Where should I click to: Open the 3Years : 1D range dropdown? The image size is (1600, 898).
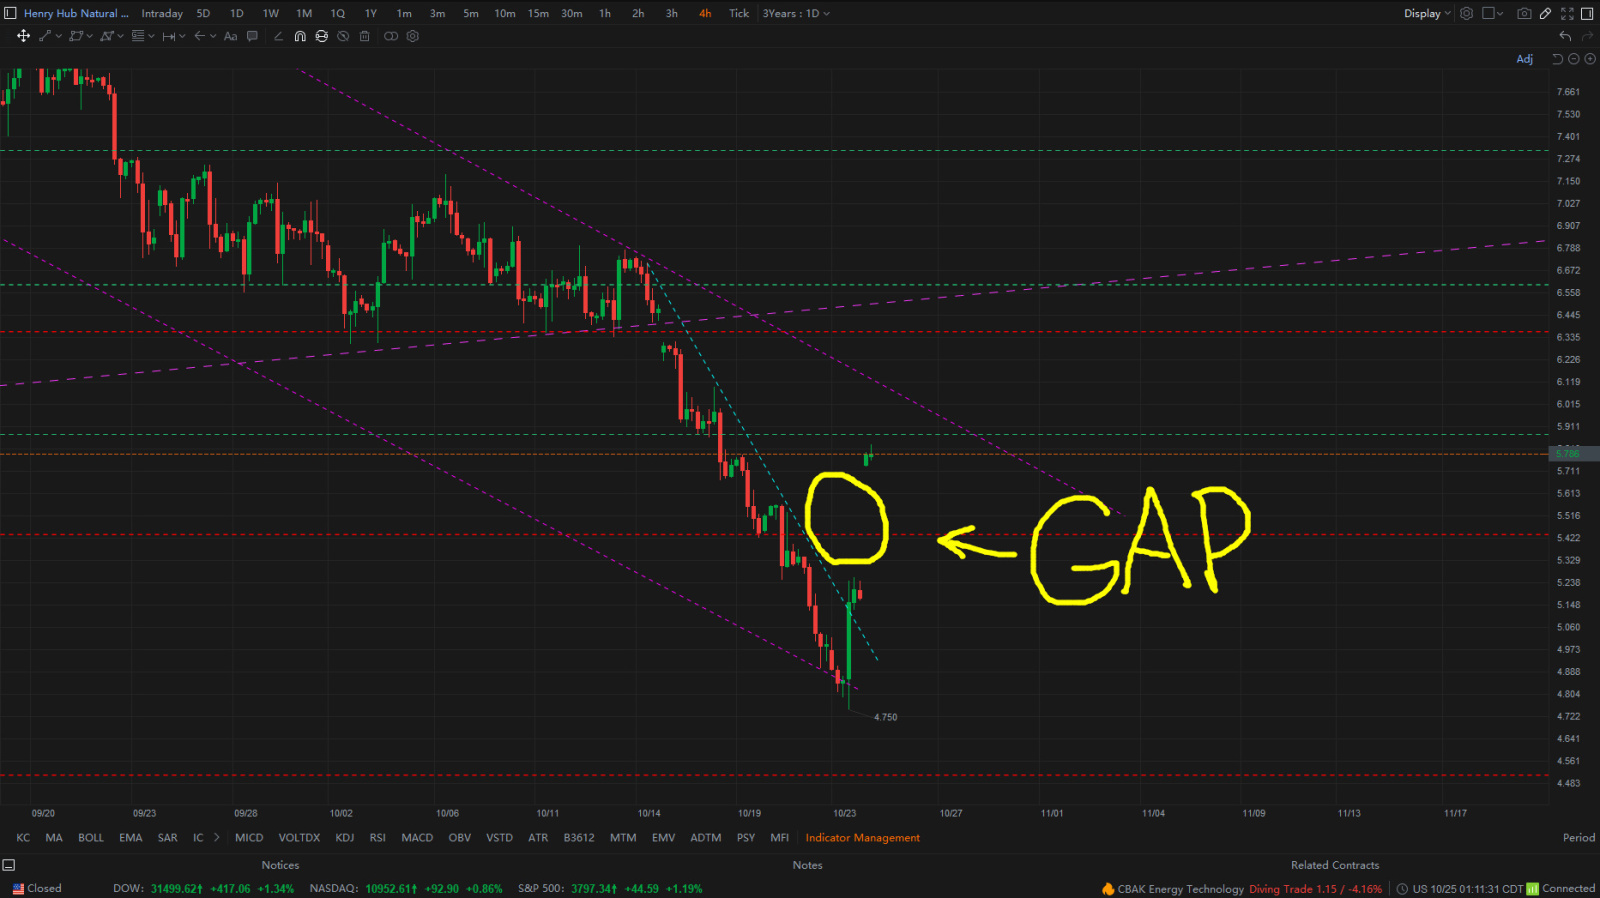point(796,13)
